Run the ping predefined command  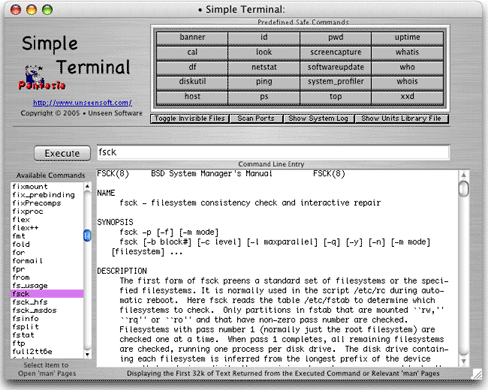coord(264,82)
